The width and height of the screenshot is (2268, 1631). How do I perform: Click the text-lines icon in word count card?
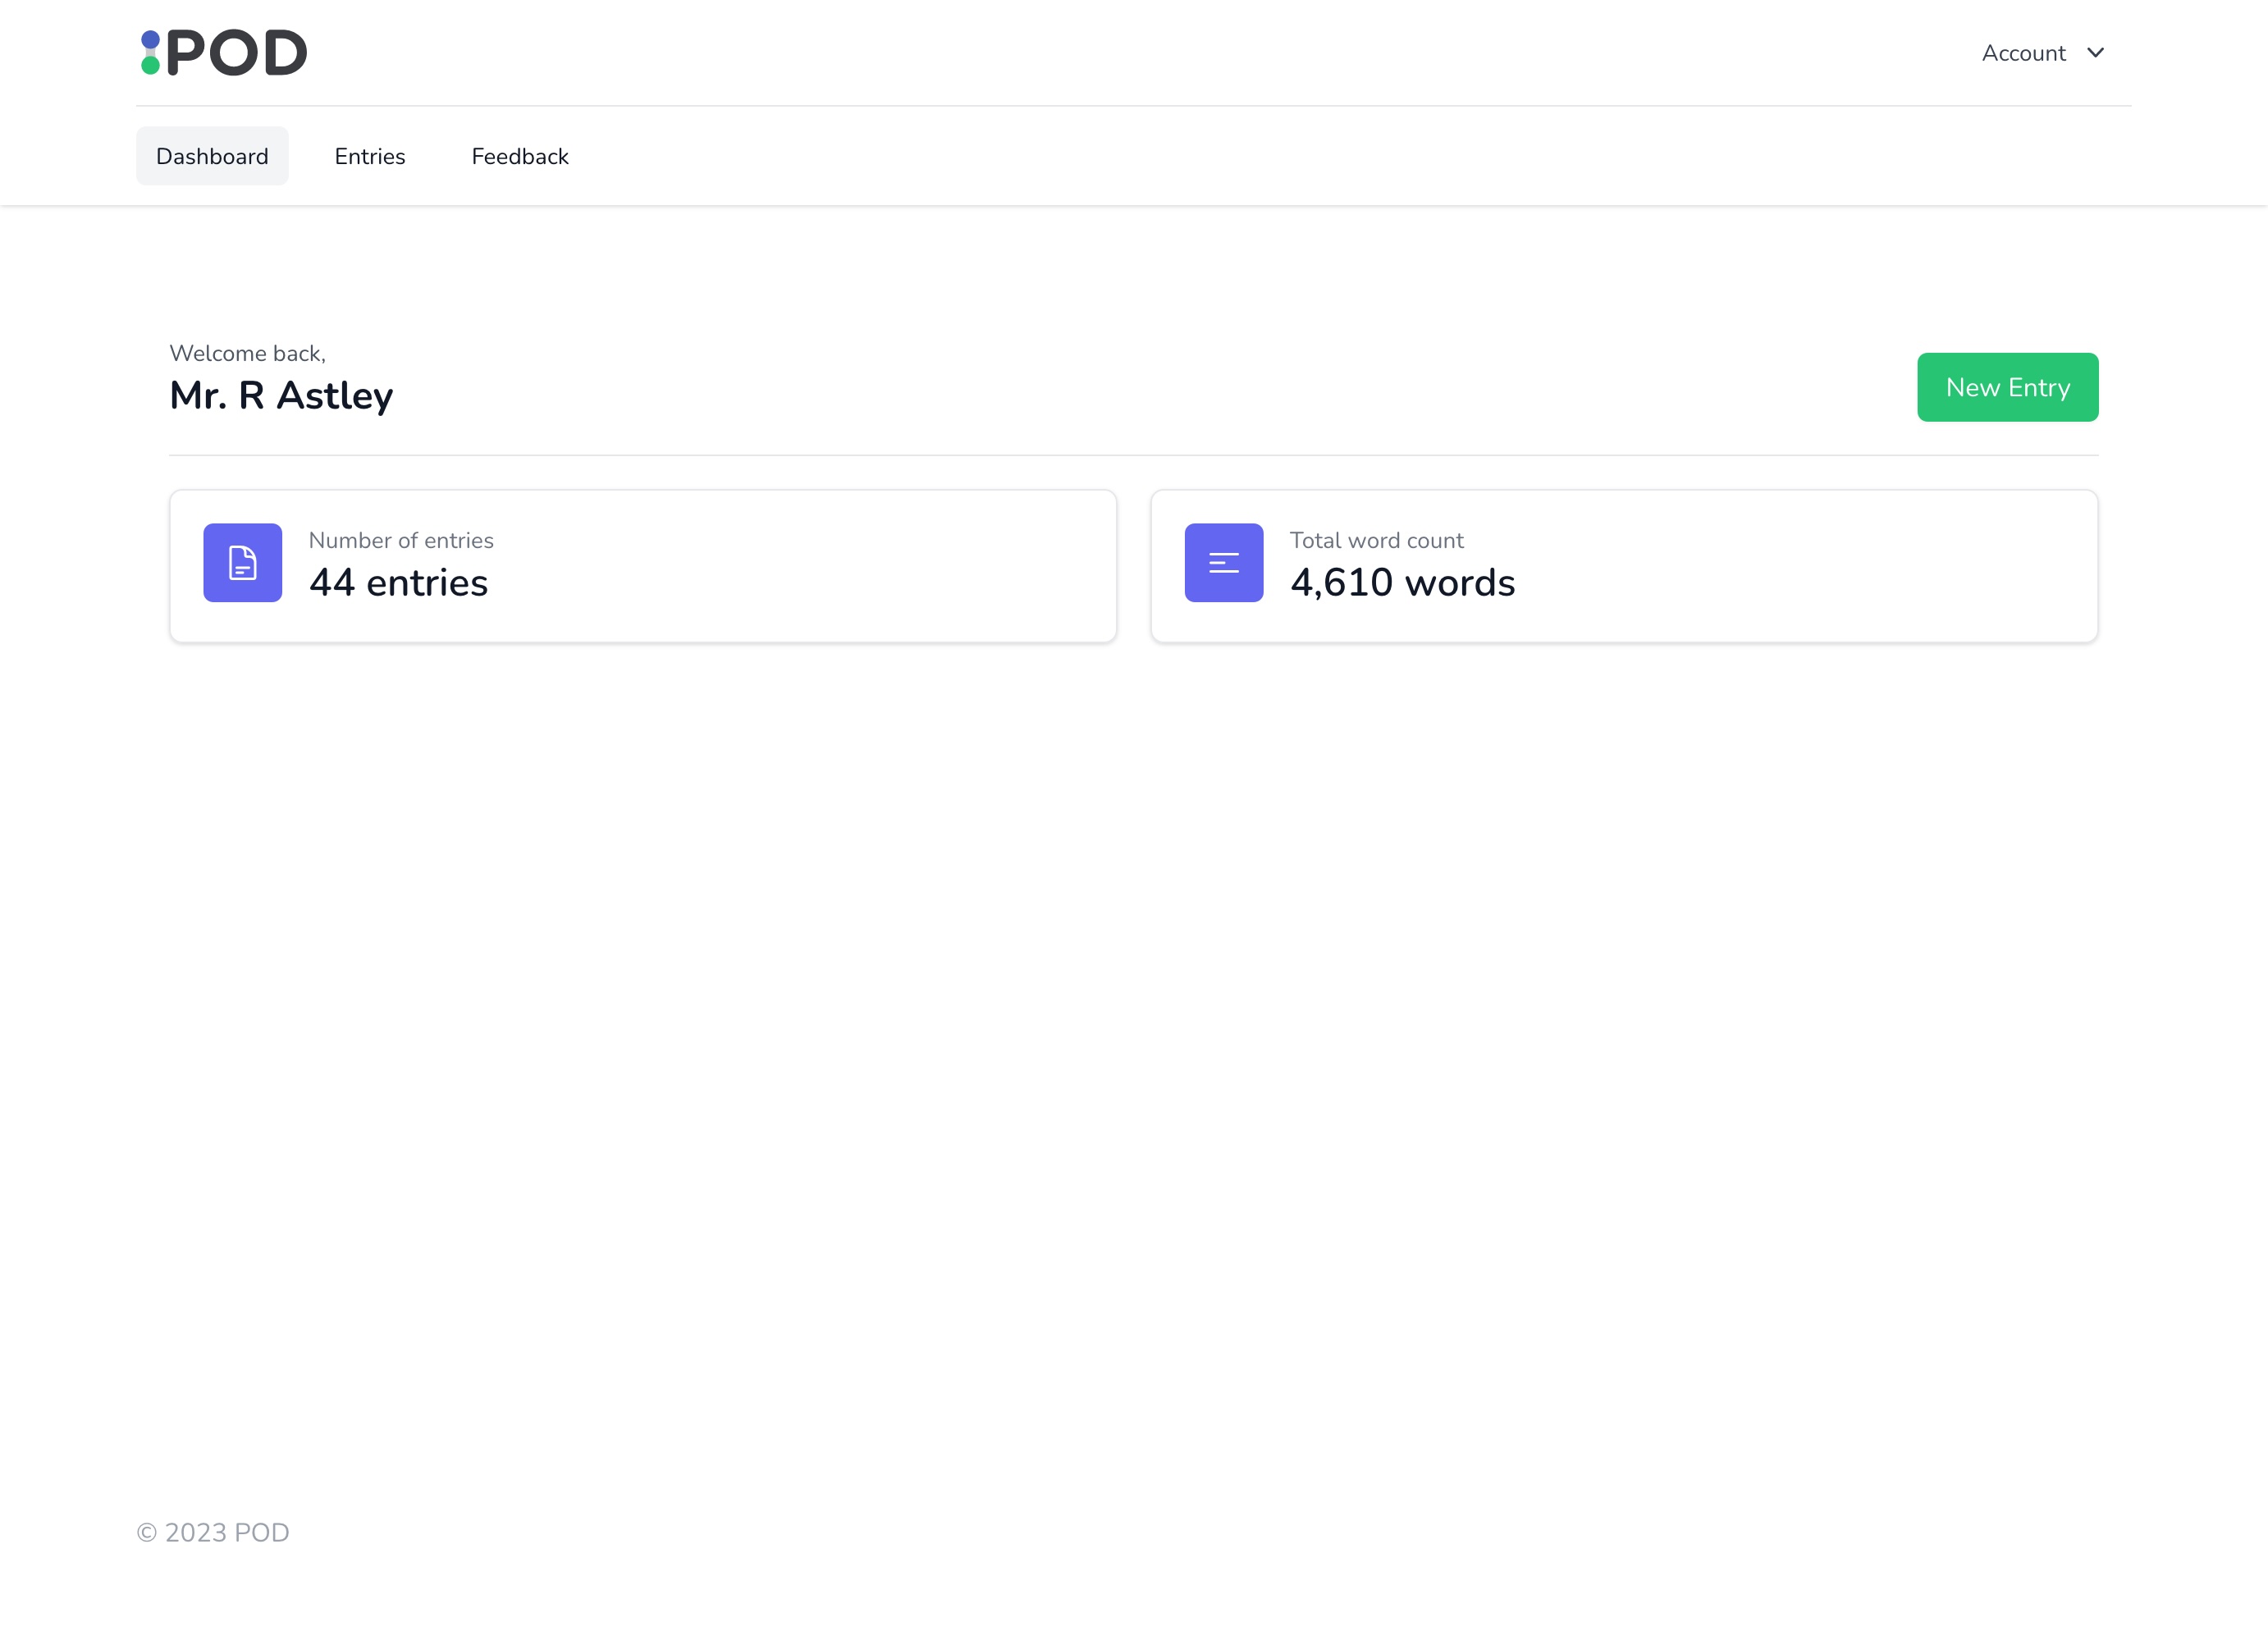(1224, 563)
